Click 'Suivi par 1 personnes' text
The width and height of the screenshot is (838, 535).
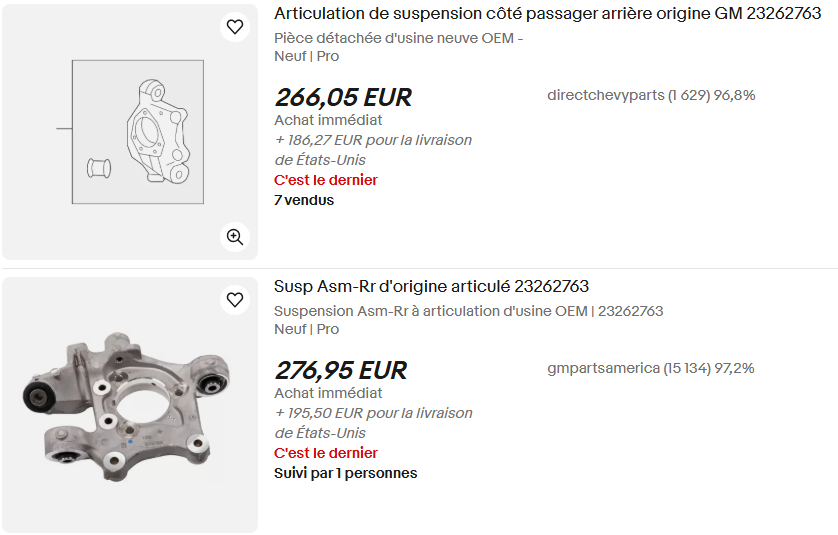click(x=345, y=473)
